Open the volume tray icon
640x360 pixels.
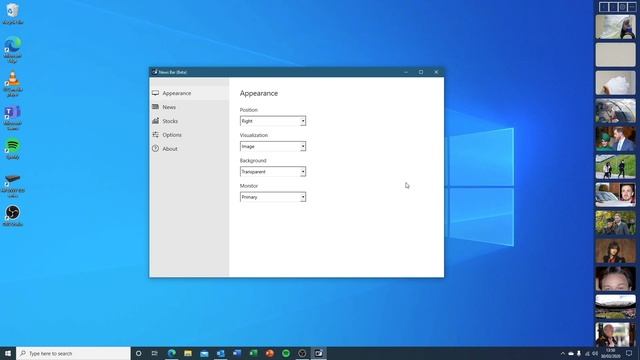click(x=595, y=353)
